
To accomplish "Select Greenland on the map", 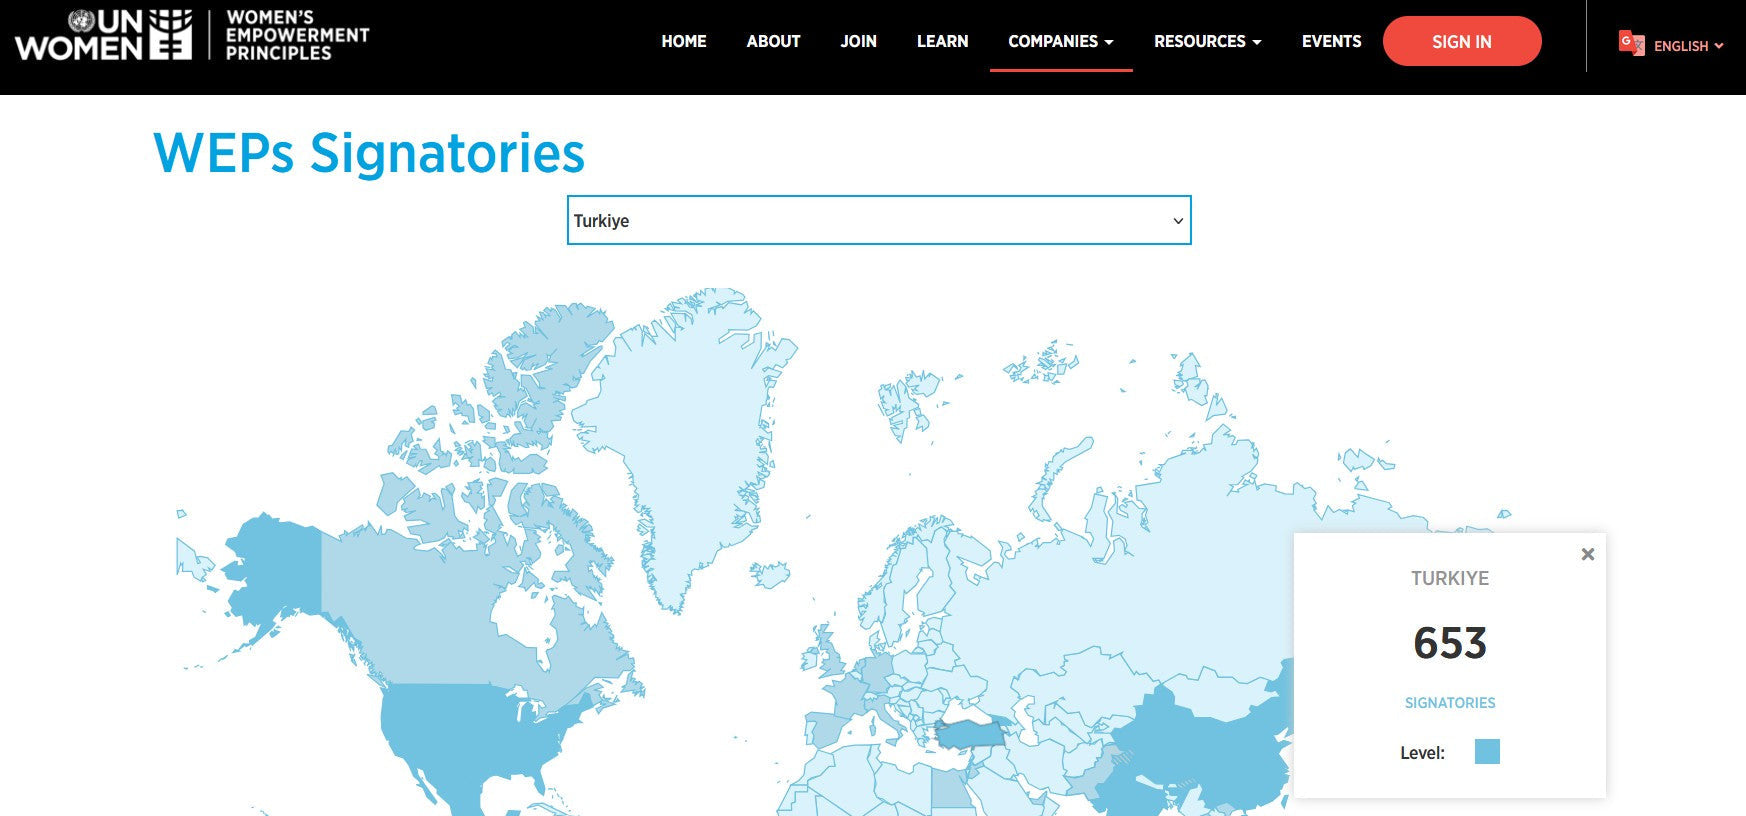I will pos(690,430).
